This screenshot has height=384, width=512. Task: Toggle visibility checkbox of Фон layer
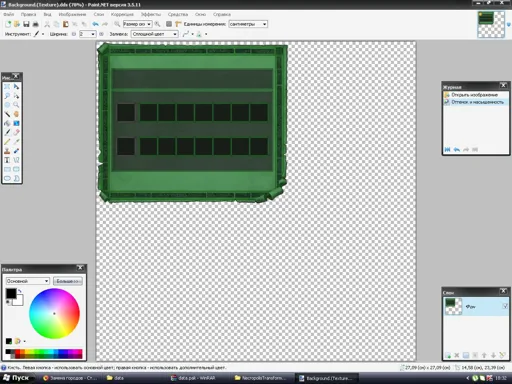tap(505, 306)
